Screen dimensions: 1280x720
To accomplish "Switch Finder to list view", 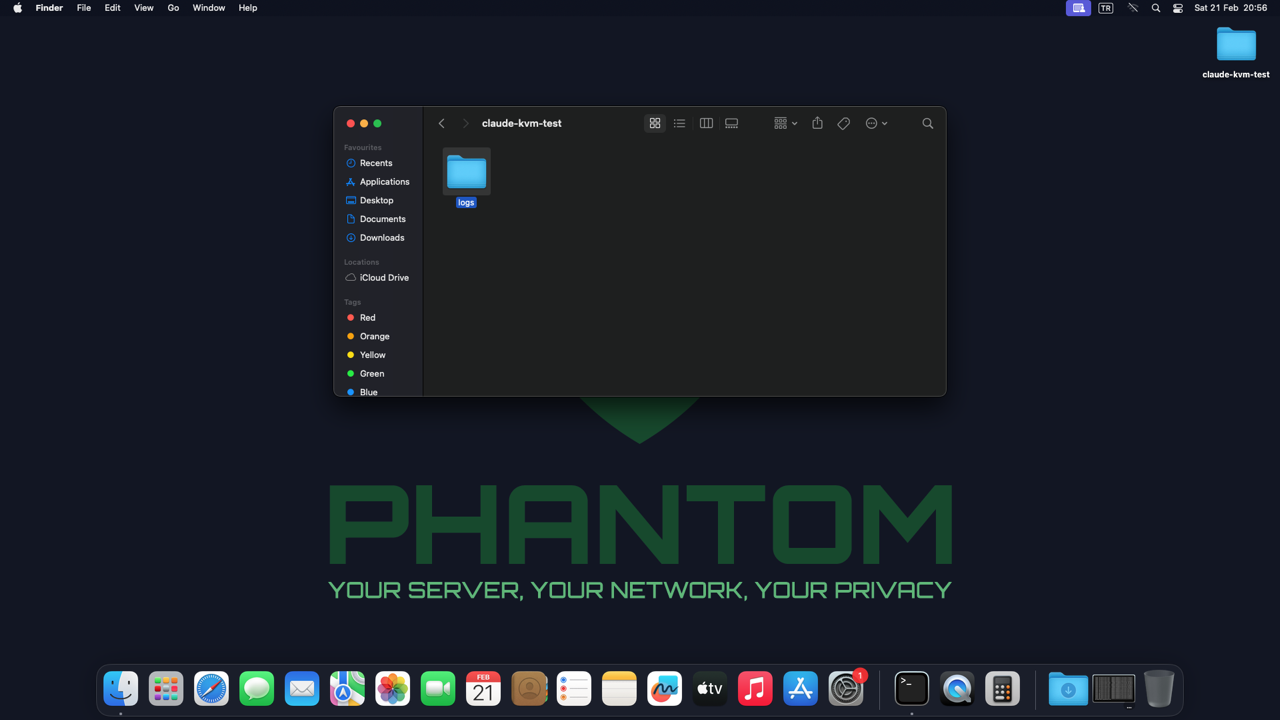I will 680,123.
